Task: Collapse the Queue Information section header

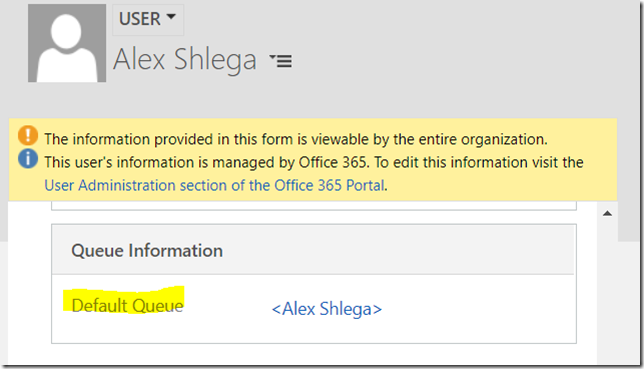Action: [314, 250]
